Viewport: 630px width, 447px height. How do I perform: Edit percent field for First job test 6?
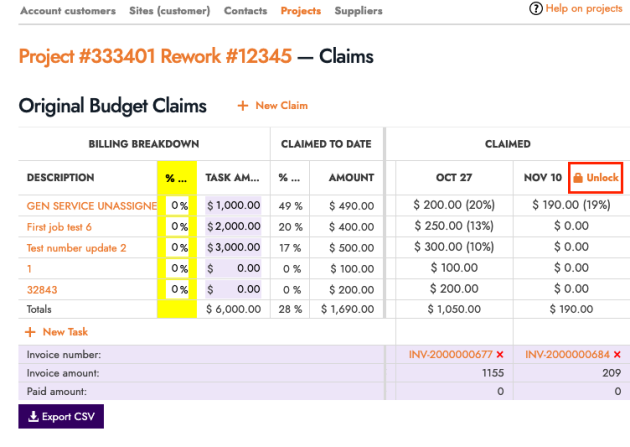click(178, 226)
